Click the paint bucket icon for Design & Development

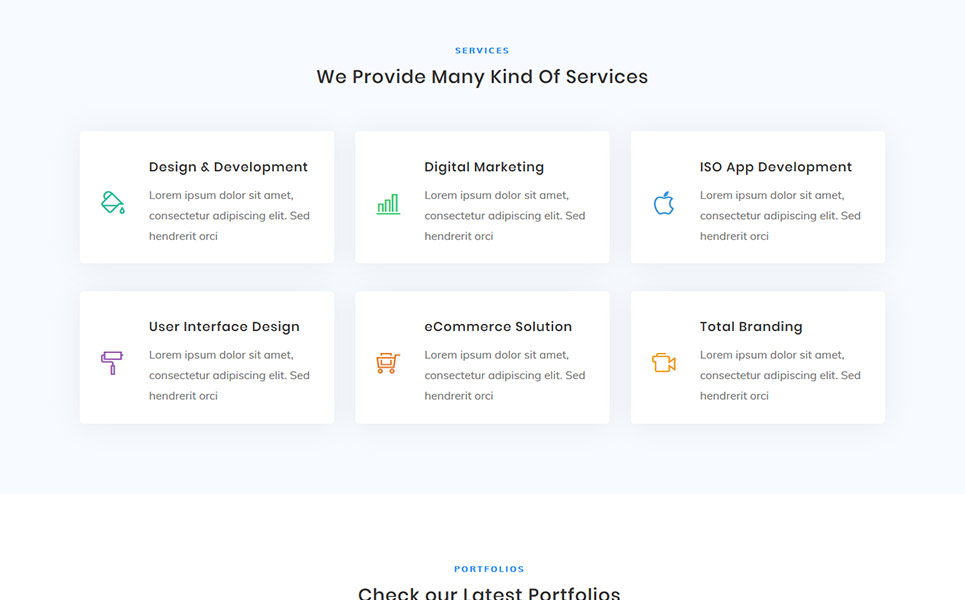113,202
